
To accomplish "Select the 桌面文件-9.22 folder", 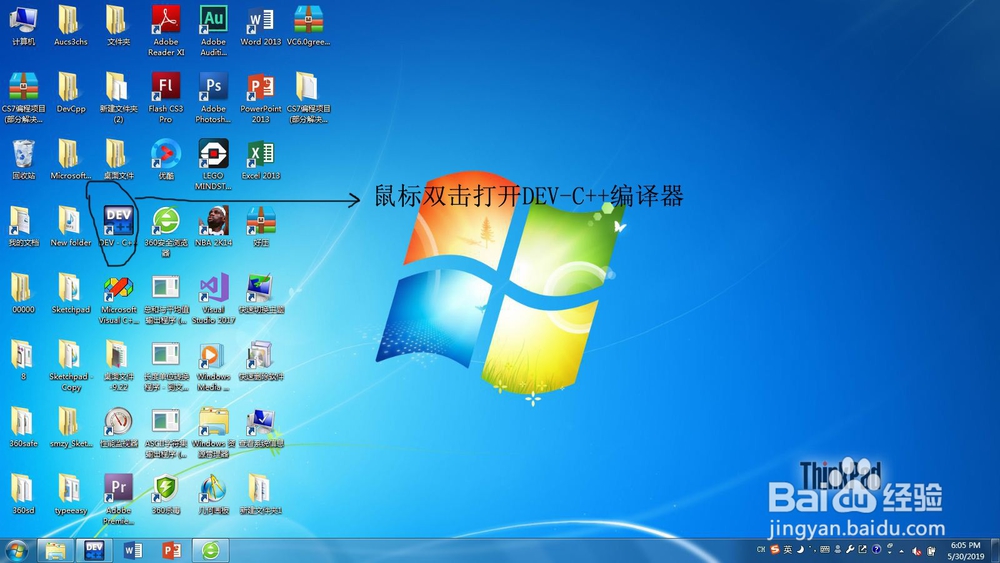I will tap(118, 365).
